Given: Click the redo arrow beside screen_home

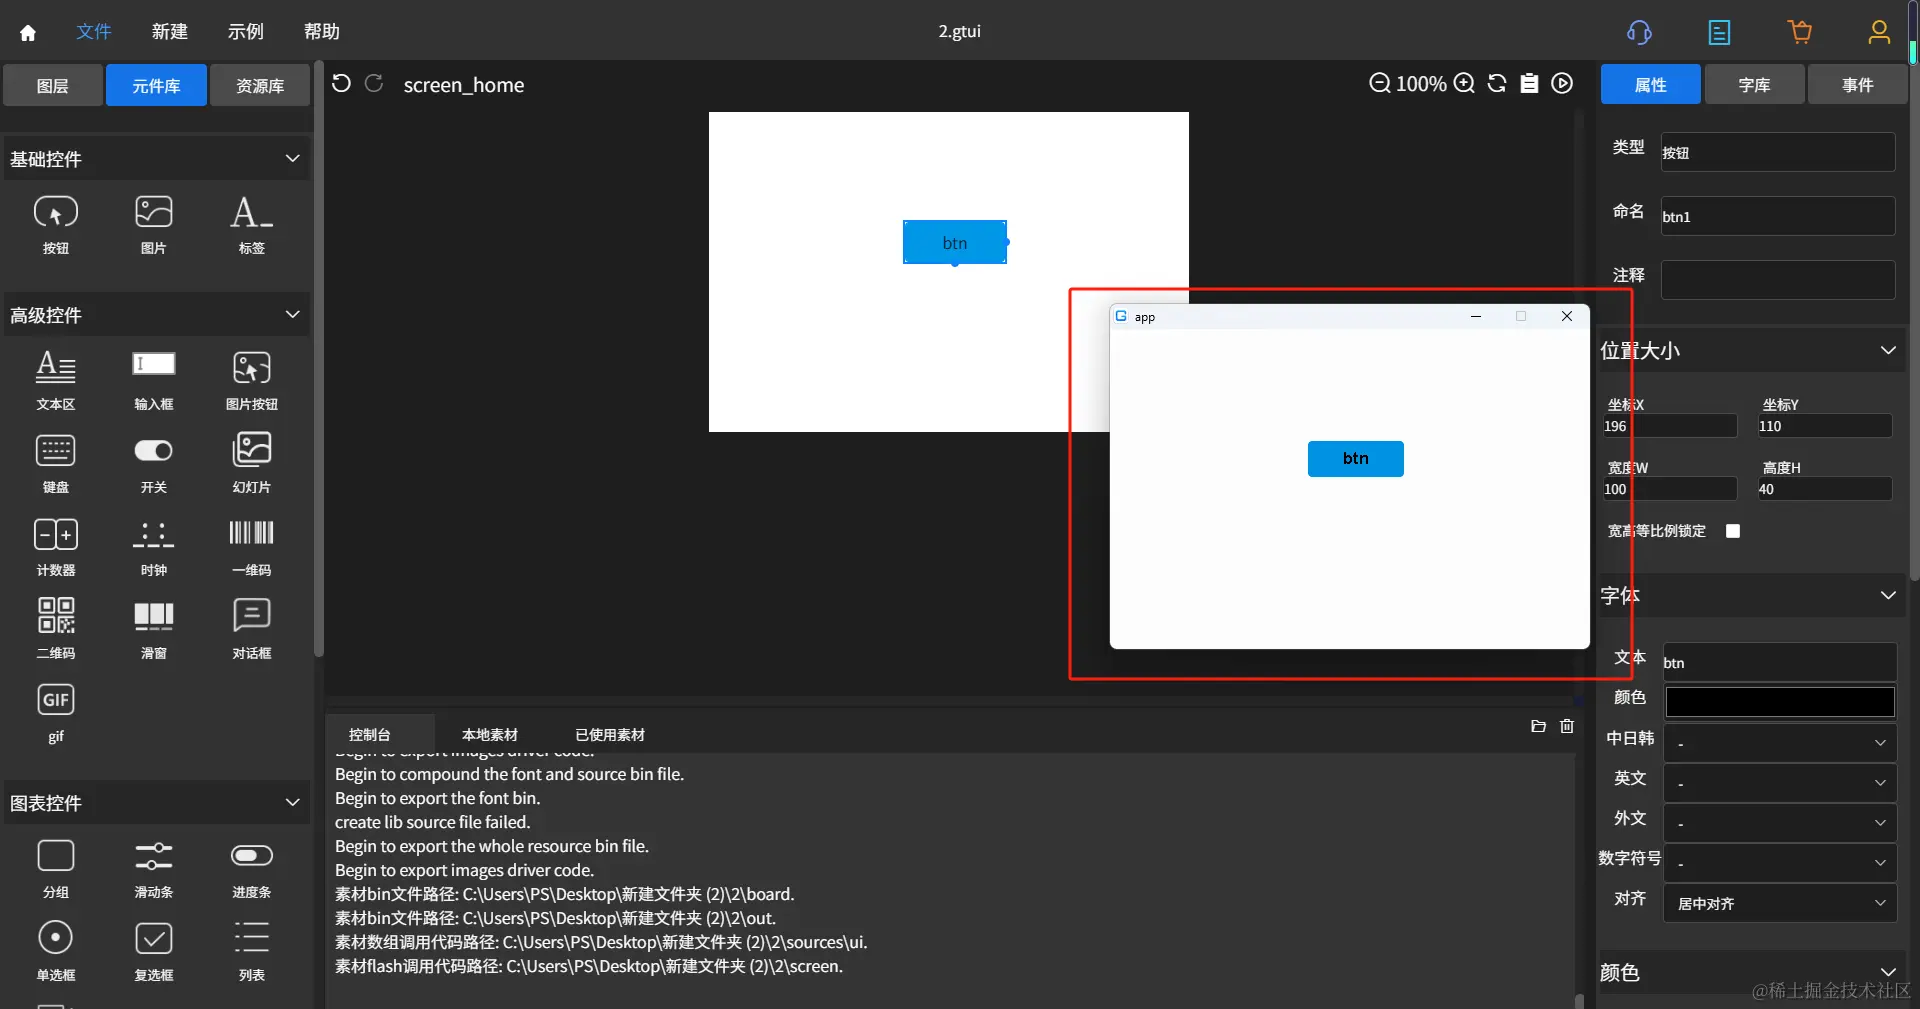Looking at the screenshot, I should (374, 83).
